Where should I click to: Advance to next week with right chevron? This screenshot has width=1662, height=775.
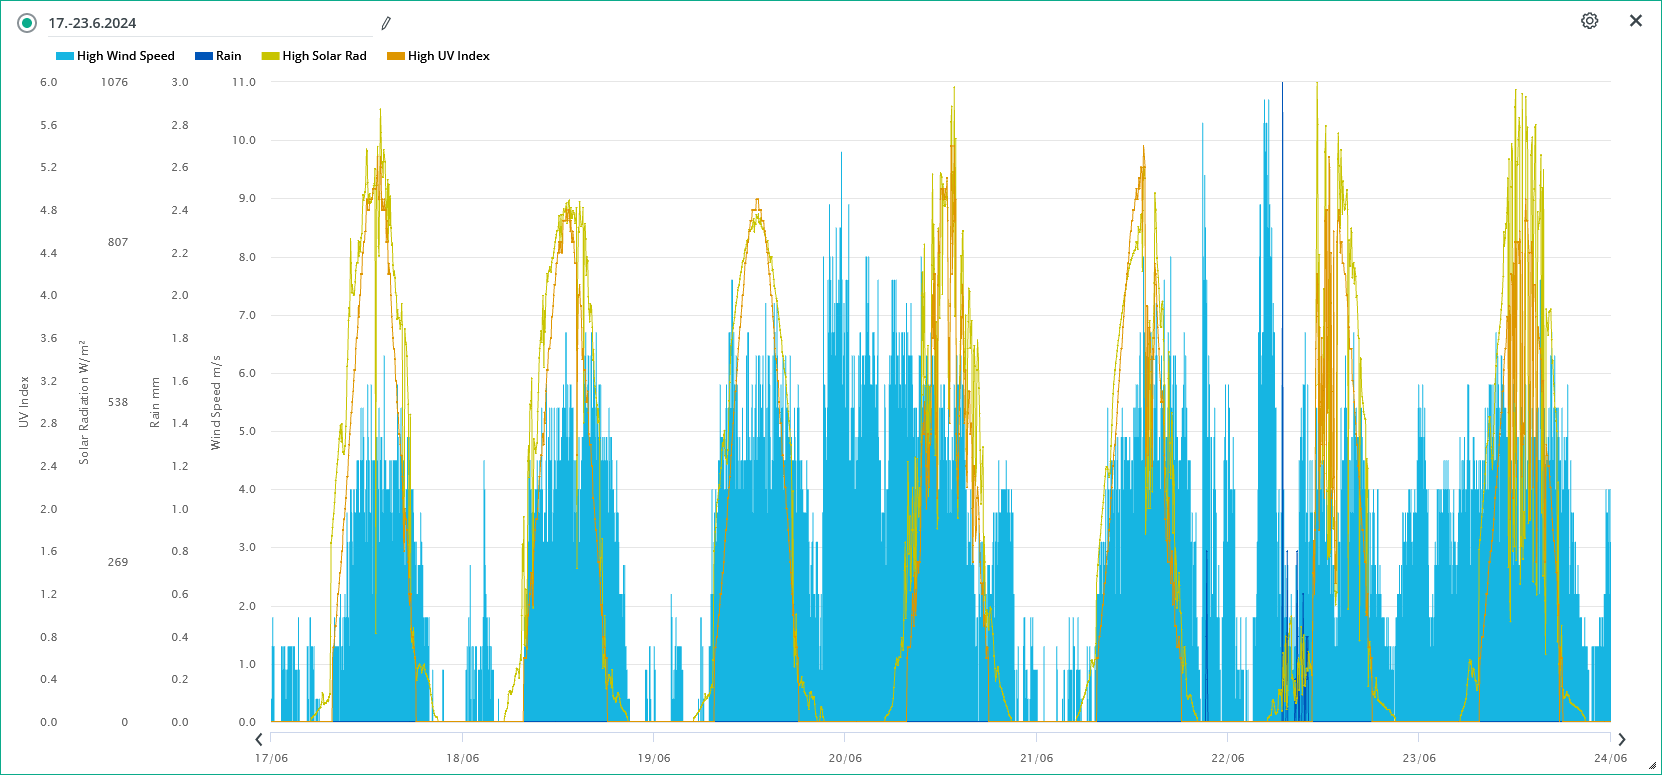pos(1622,740)
